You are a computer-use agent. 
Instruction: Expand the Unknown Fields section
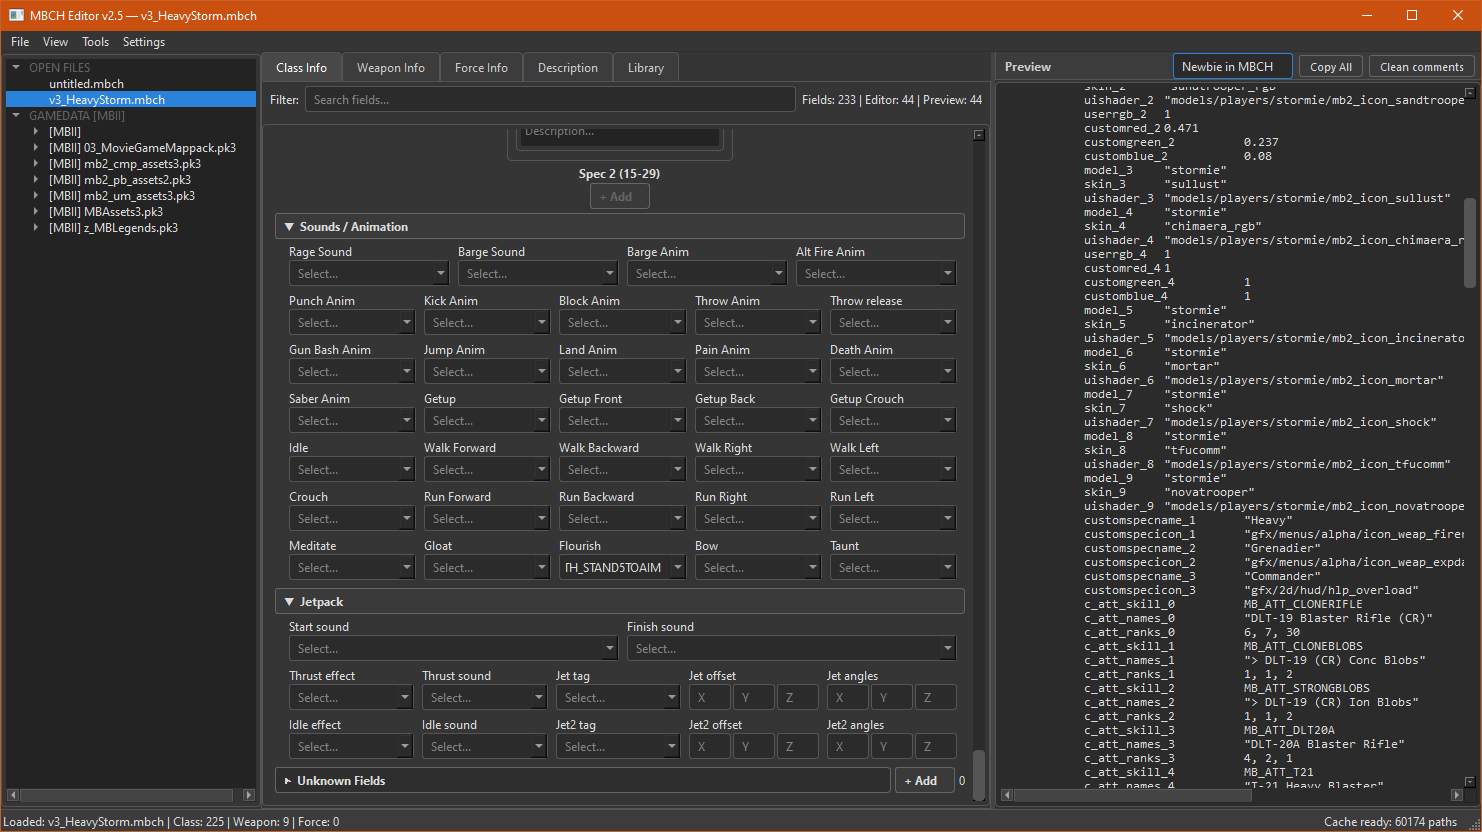coord(288,781)
